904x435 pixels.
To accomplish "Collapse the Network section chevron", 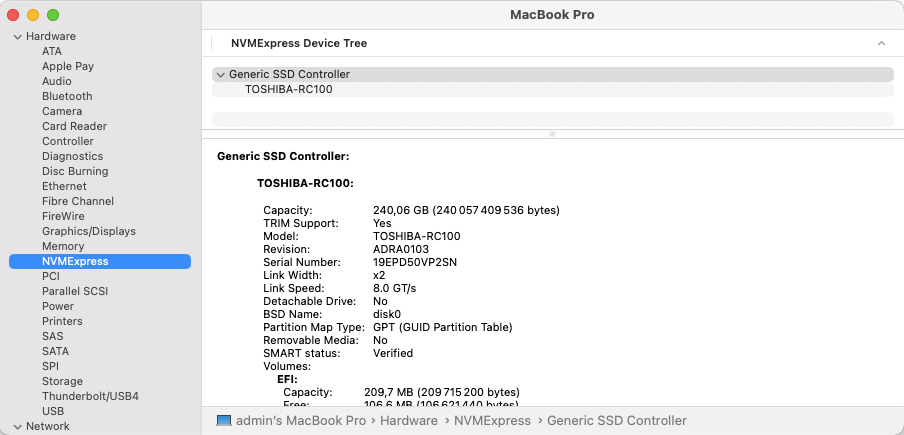I will click(18, 426).
